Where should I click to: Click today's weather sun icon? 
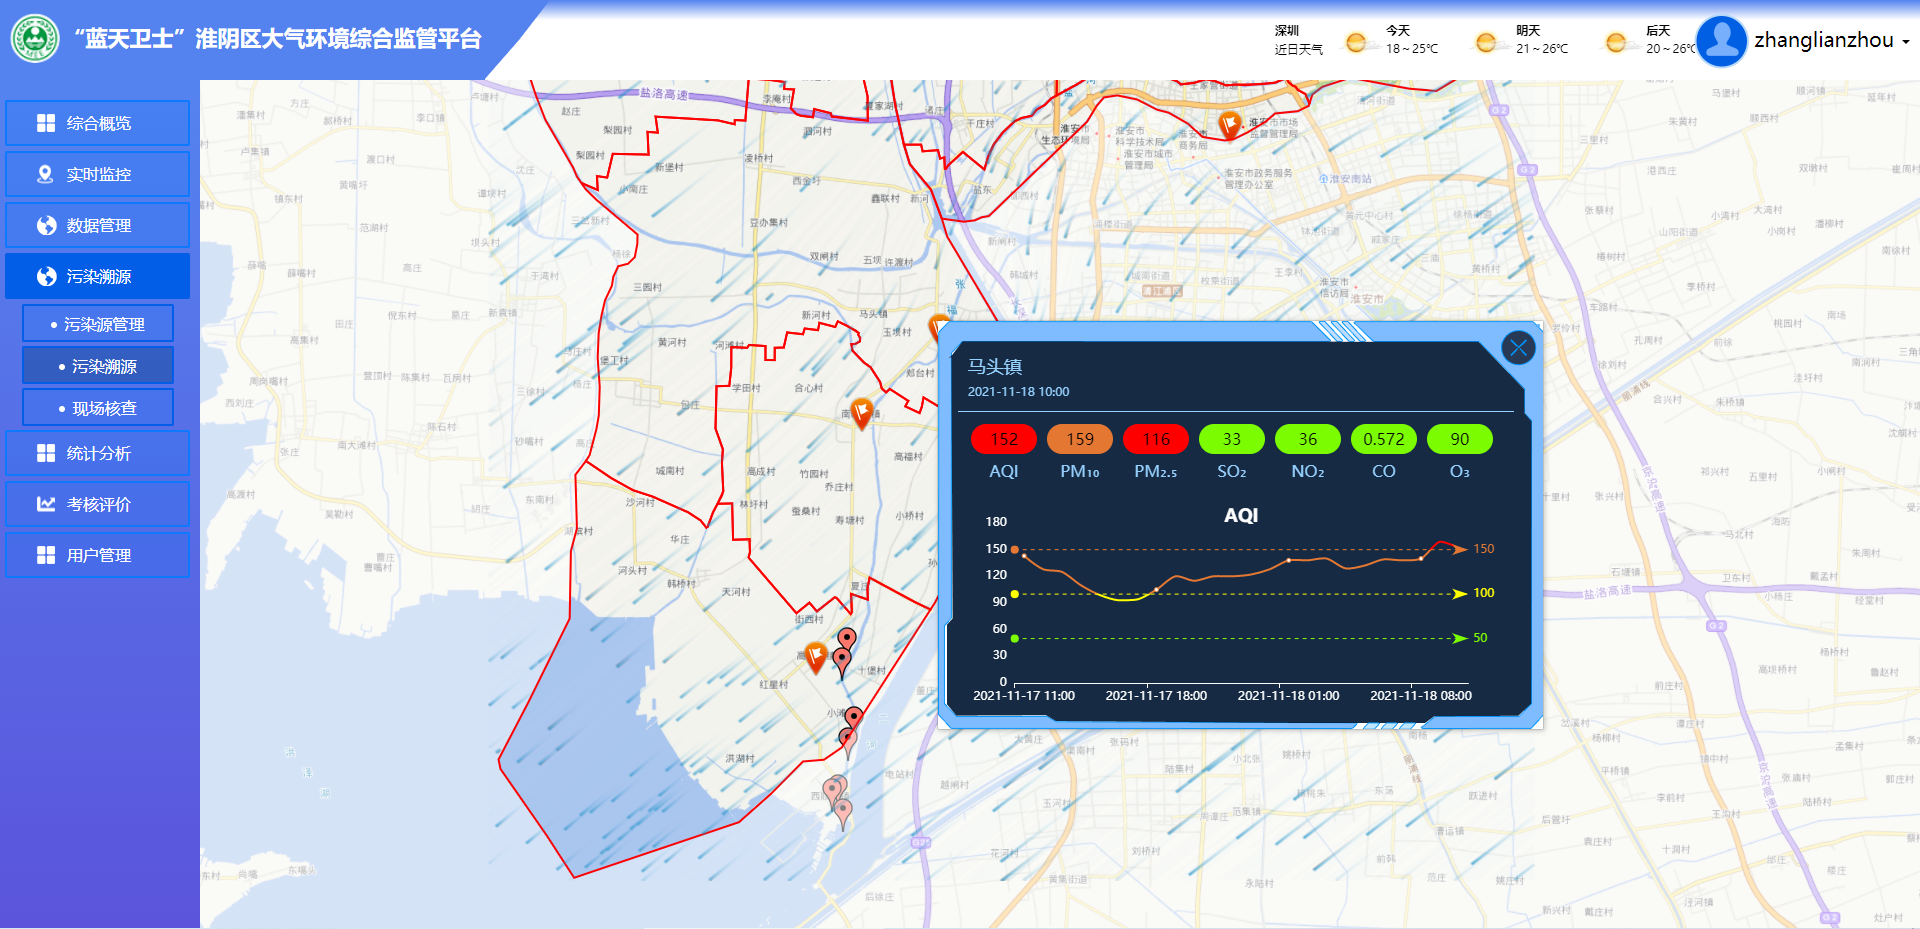tap(1356, 42)
